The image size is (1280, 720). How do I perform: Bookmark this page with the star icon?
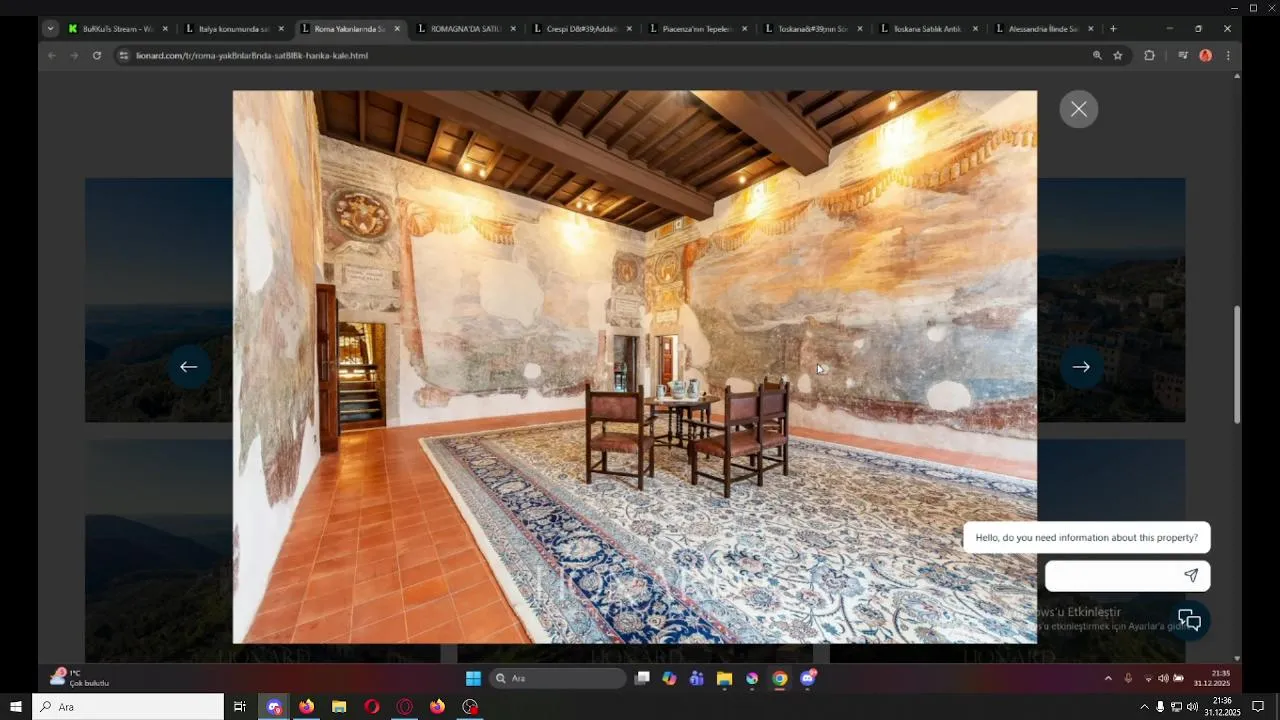coord(1118,56)
